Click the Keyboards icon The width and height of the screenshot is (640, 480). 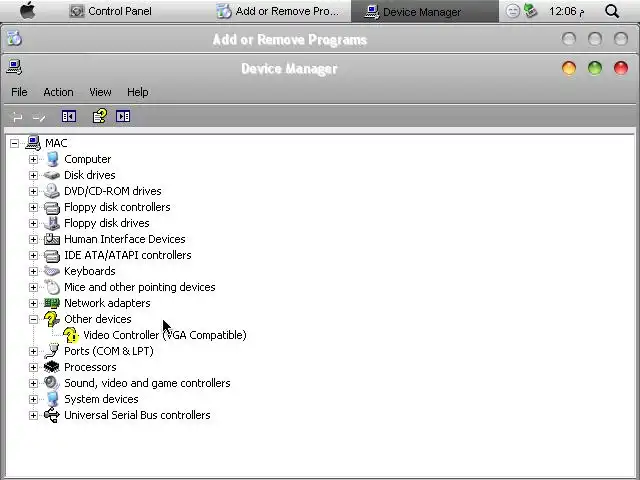52,271
